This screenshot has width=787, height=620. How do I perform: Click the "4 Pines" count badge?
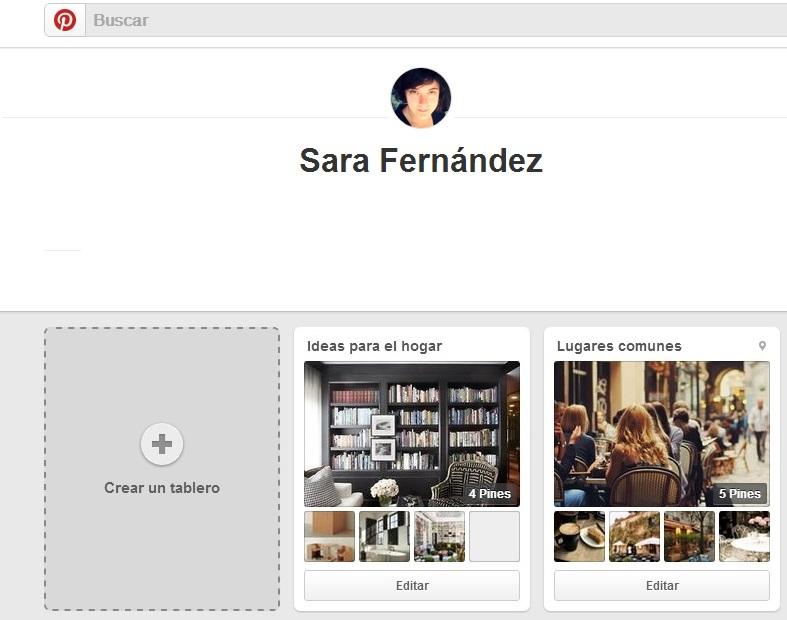tap(489, 493)
